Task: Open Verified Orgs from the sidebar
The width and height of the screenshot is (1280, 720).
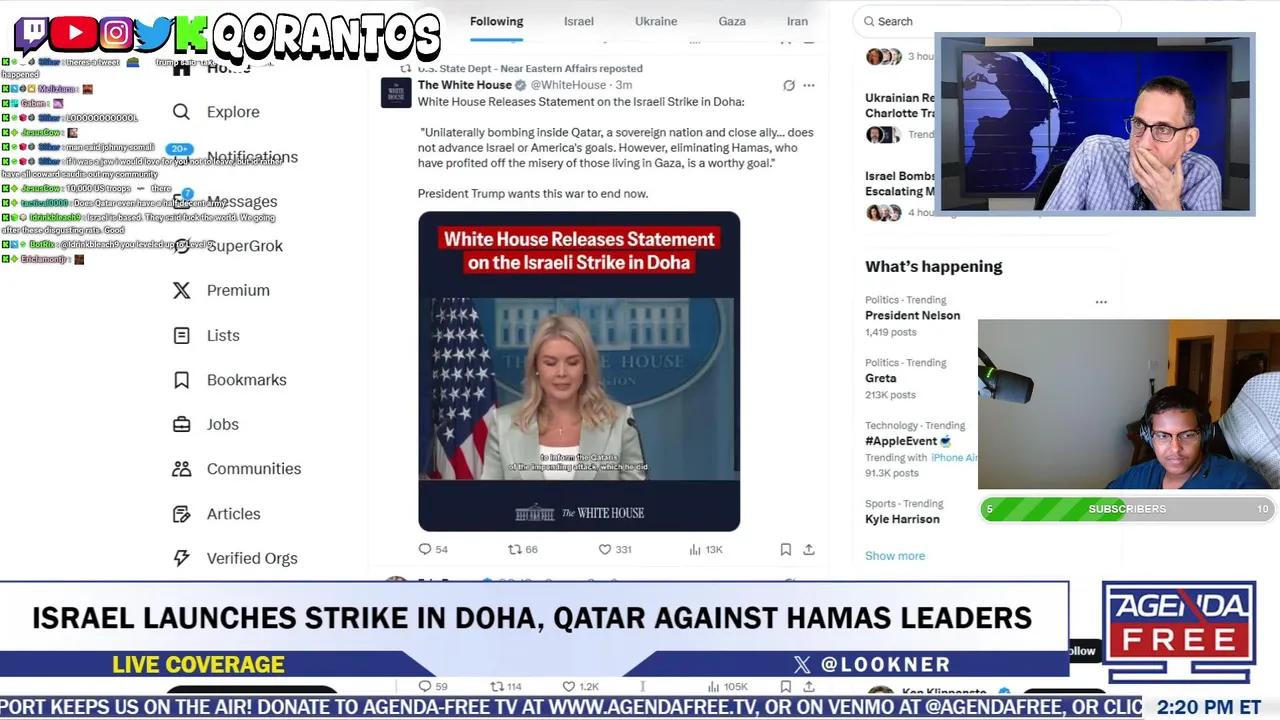Action: click(235, 558)
